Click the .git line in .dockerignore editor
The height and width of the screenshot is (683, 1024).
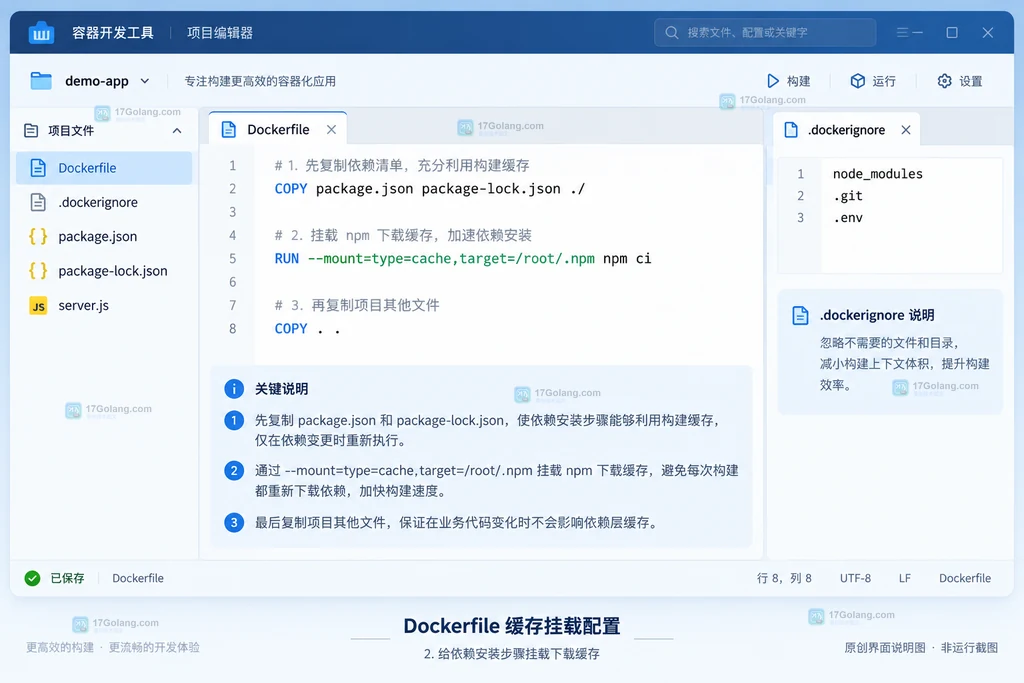(x=848, y=196)
